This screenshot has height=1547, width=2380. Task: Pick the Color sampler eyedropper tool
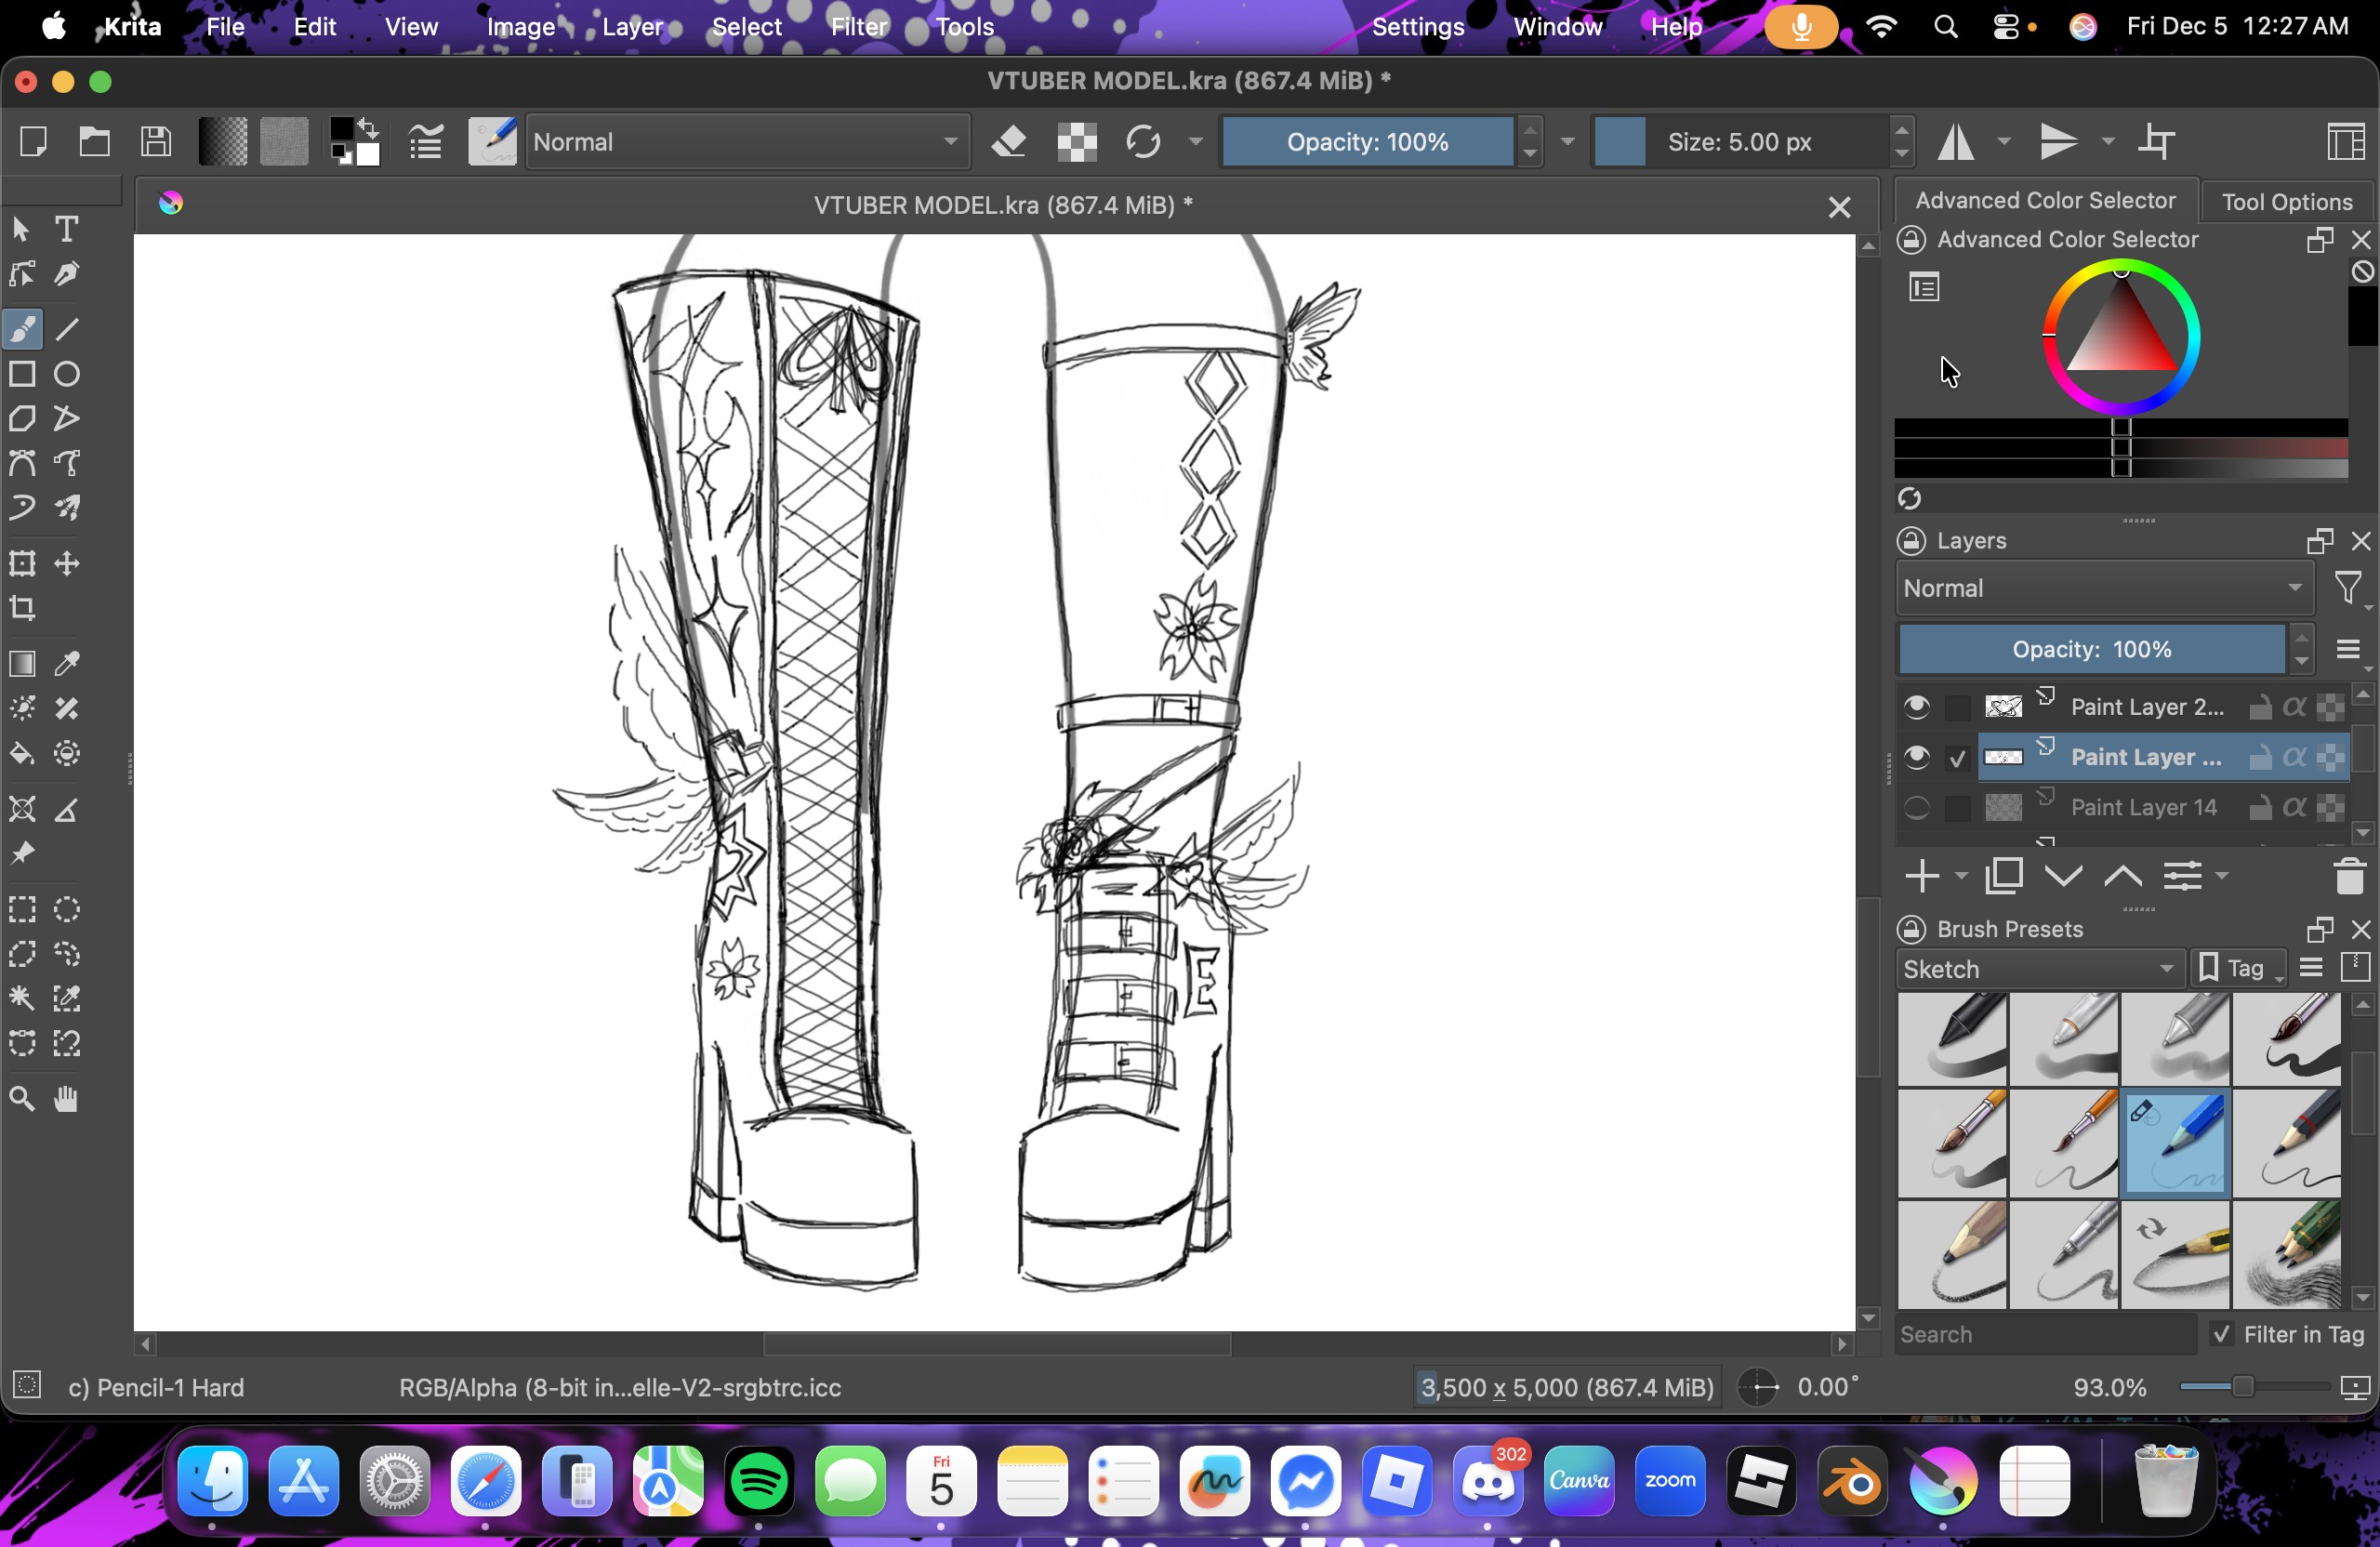pos(67,663)
